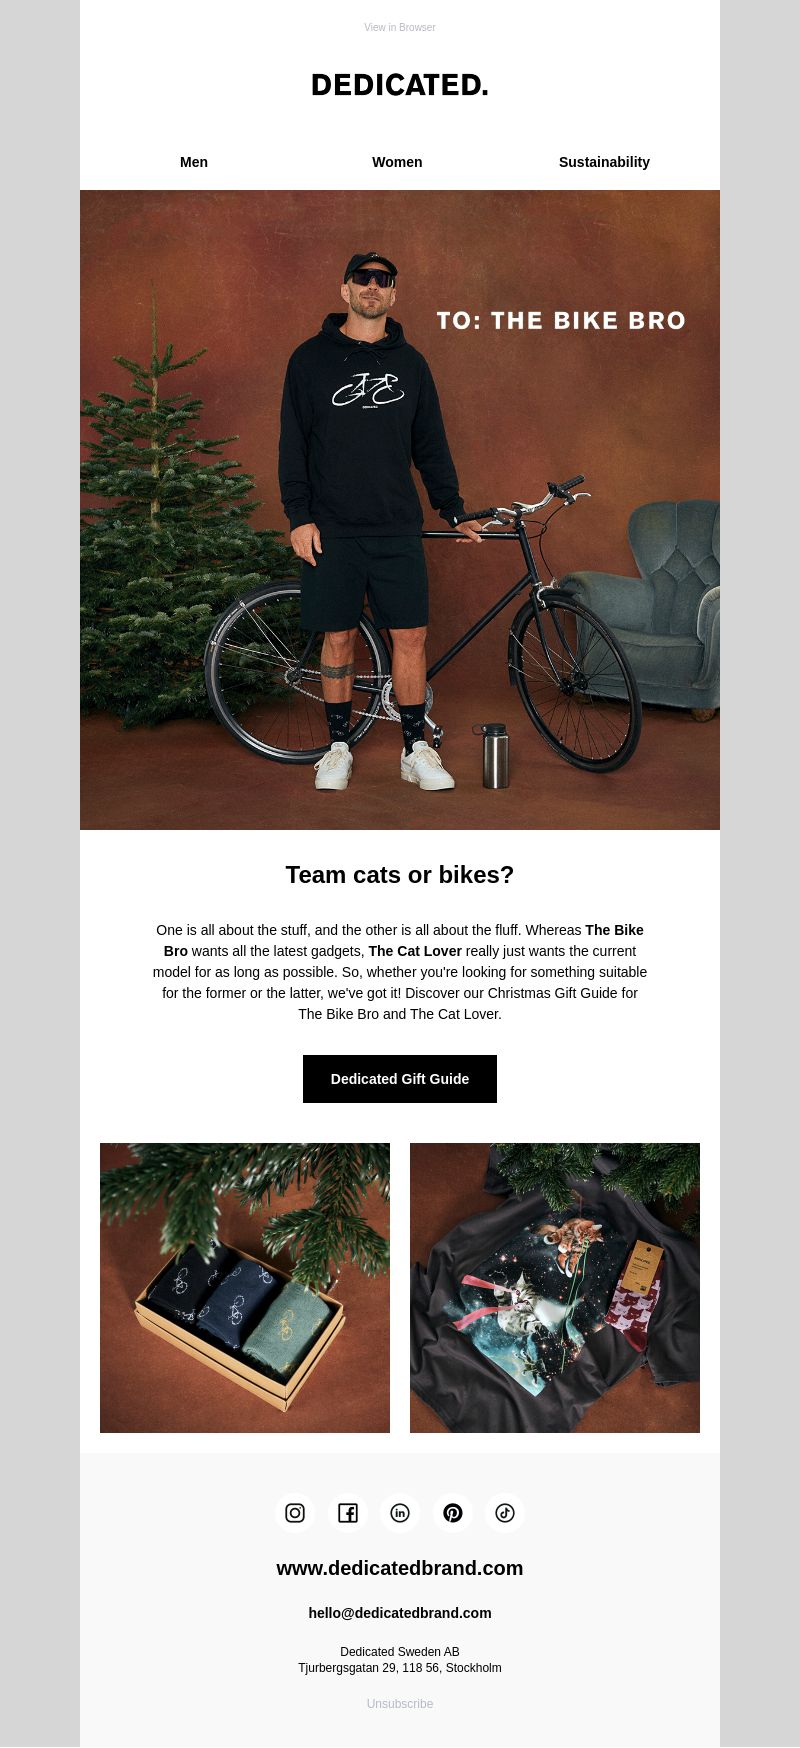
Task: Open the Facebook social icon
Action: [348, 1513]
